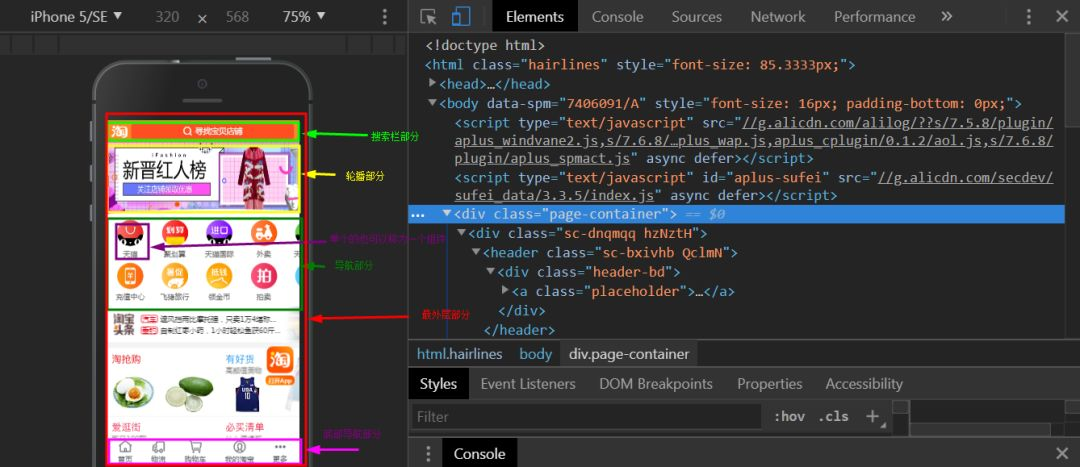The width and height of the screenshot is (1080, 467).
Task: Expand the head node
Action: 433,83
